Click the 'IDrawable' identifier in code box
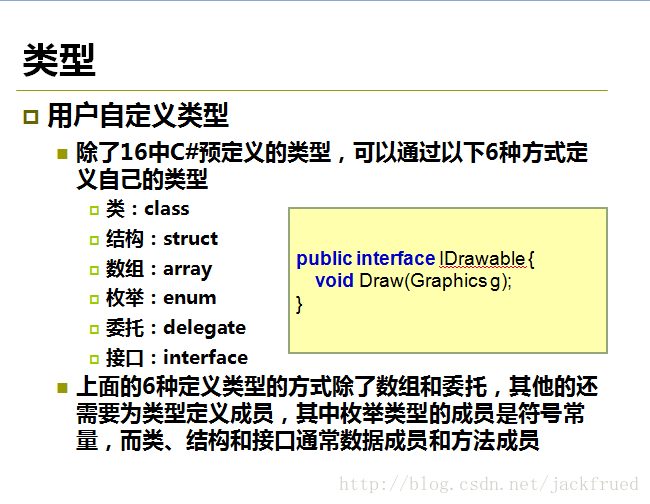Viewport: 650px width, 504px height. 483,259
